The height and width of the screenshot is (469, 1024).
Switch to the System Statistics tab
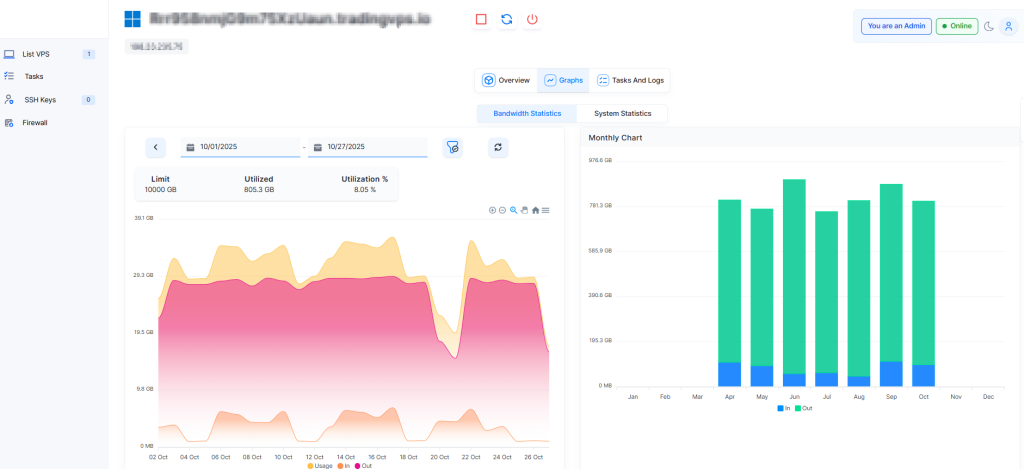[x=621, y=114]
